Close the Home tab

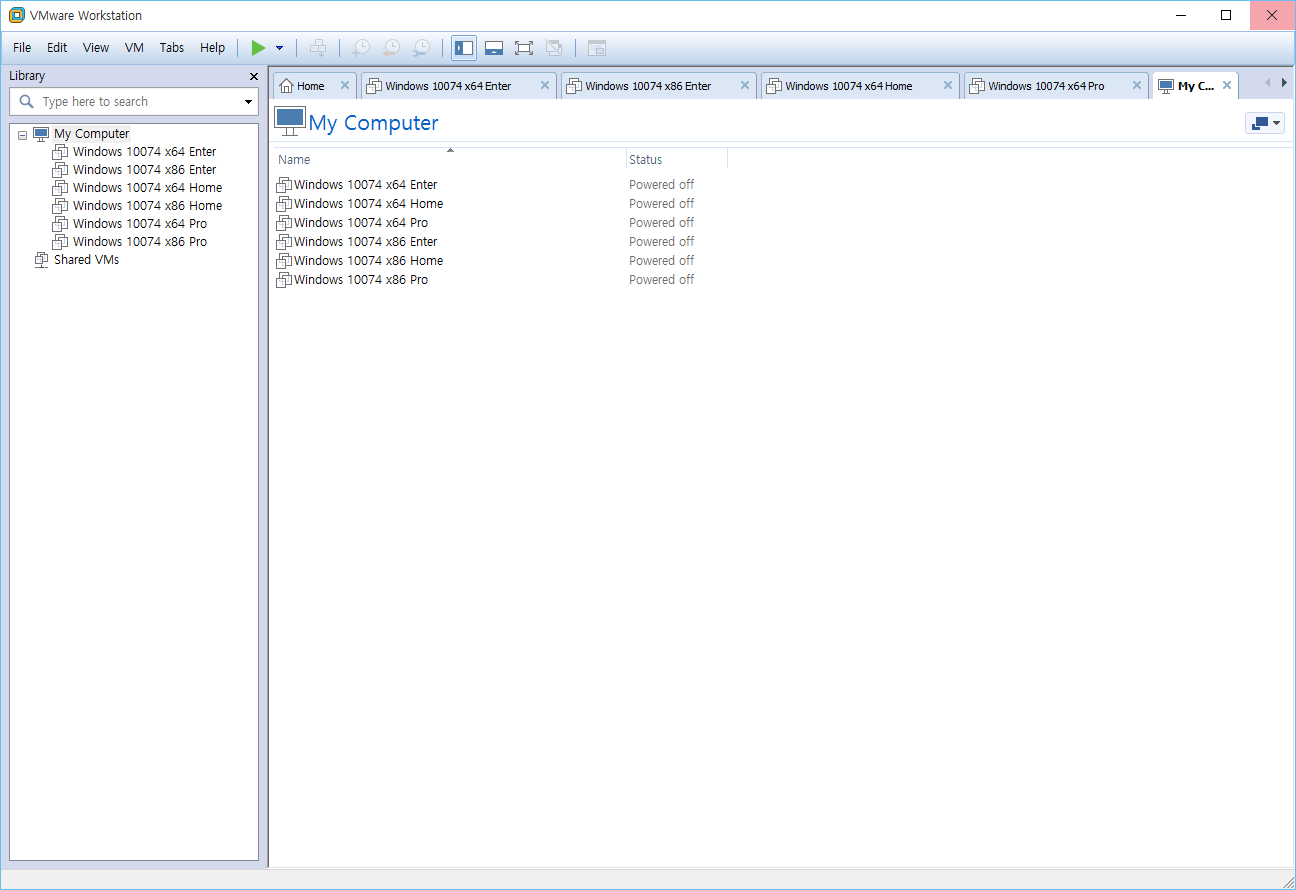345,86
